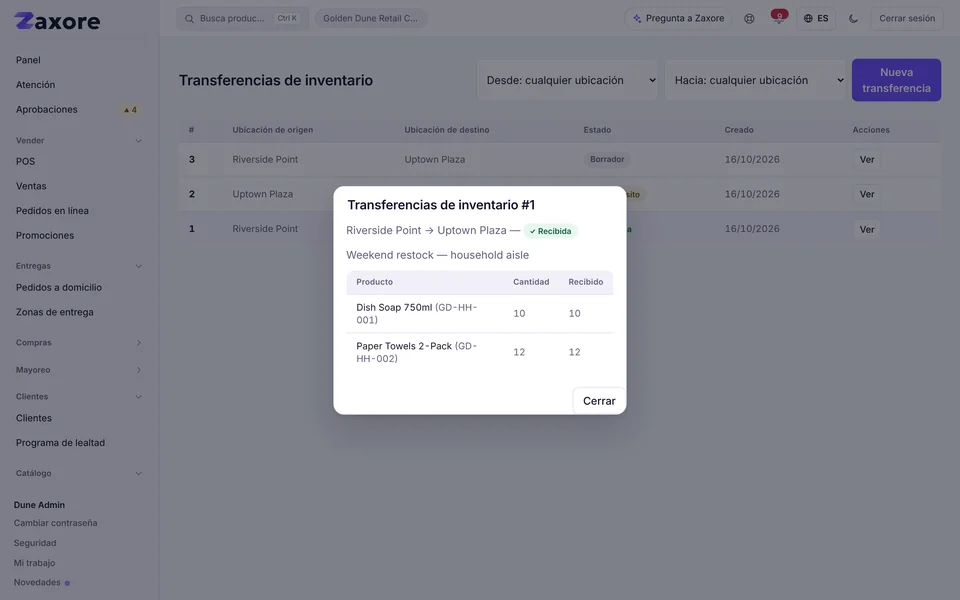Open Programa de lealtad
The height and width of the screenshot is (600, 960).
60,443
